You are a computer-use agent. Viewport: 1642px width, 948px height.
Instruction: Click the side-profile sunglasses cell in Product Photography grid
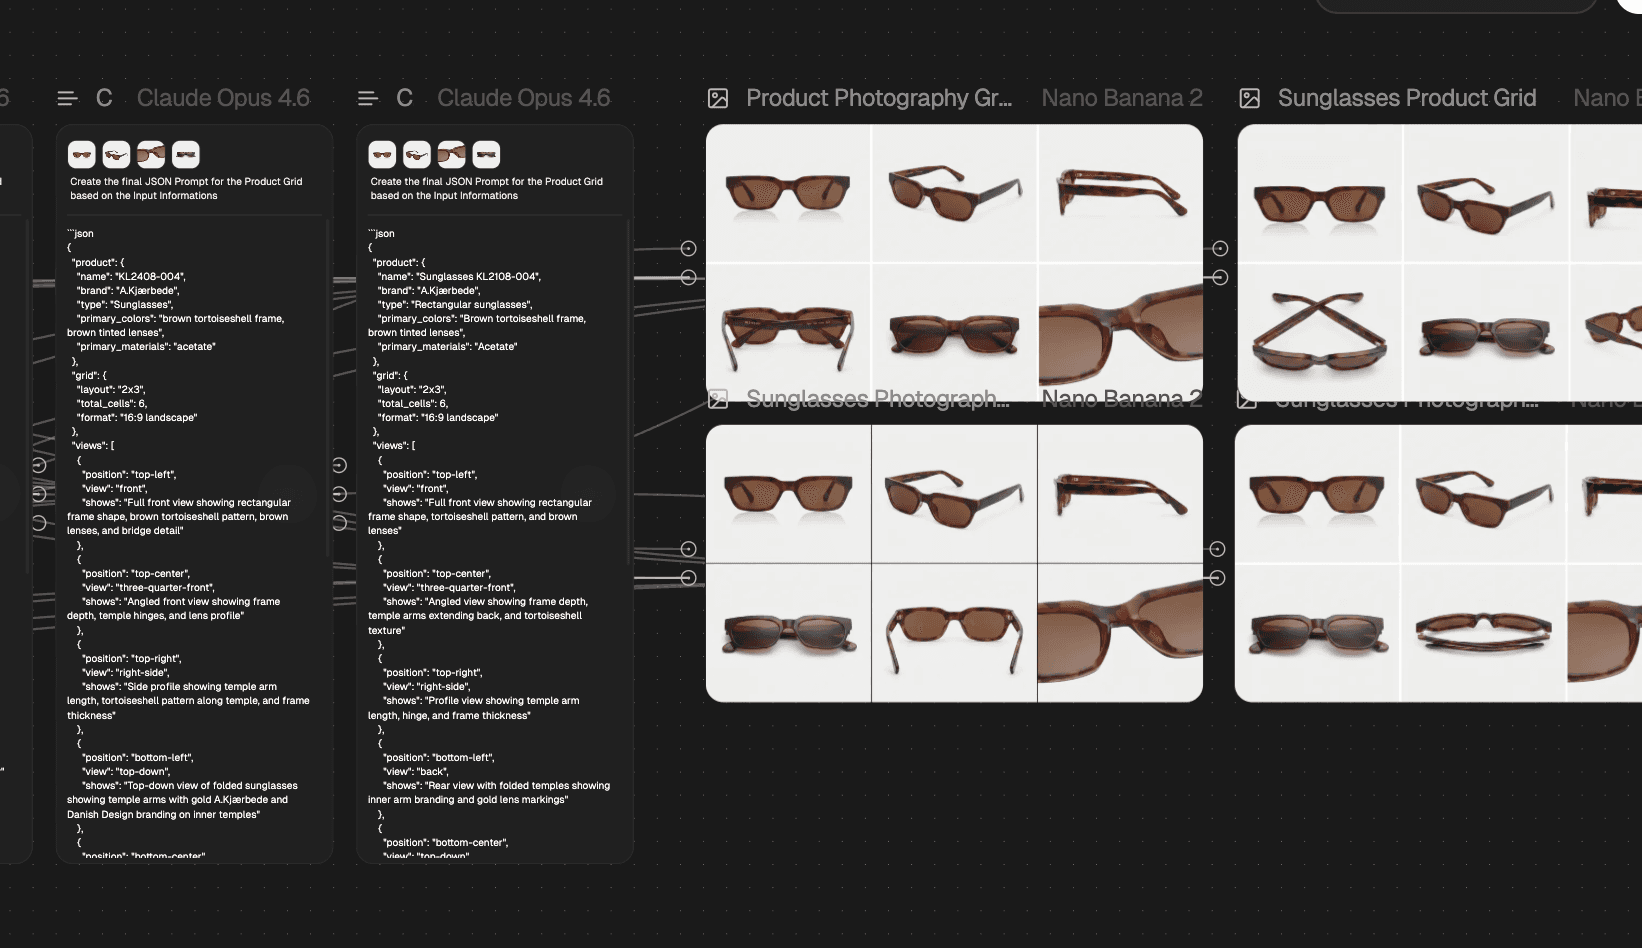(x=1121, y=193)
